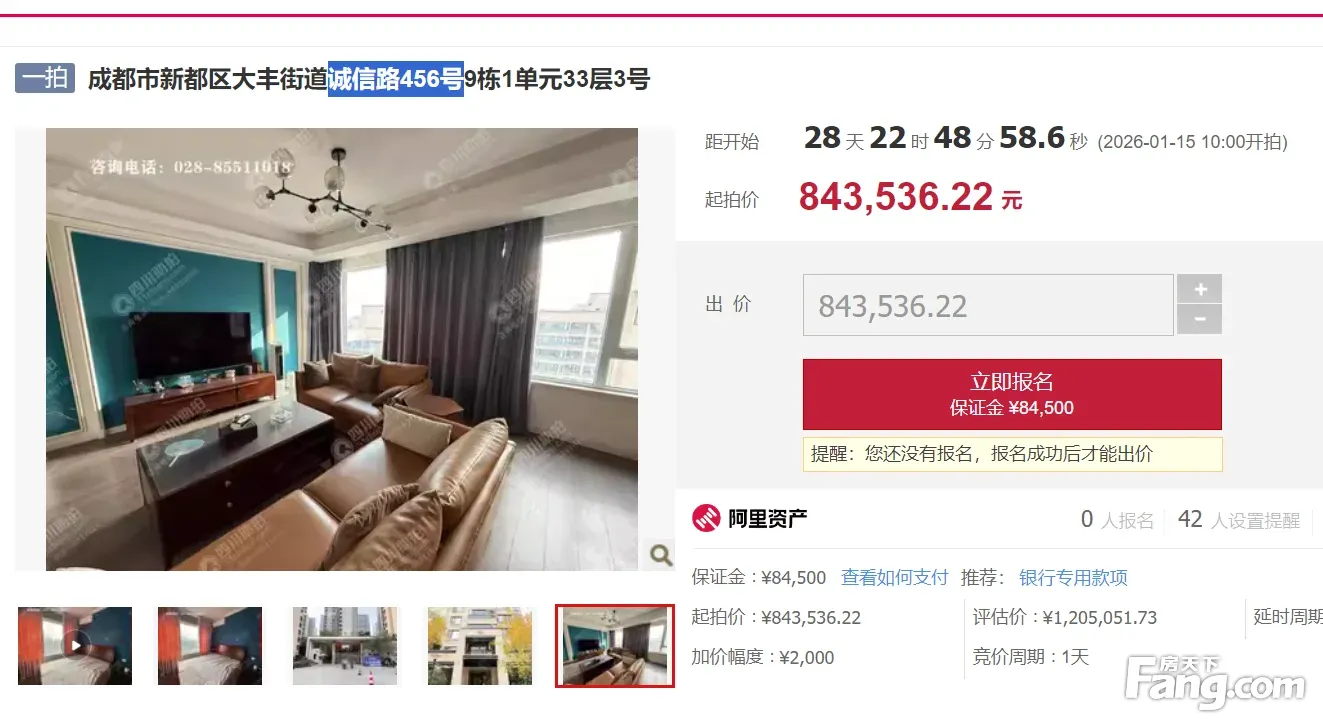Follow the 银行专用款项 link
This screenshot has height=724, width=1323.
pyautogui.click(x=1073, y=578)
